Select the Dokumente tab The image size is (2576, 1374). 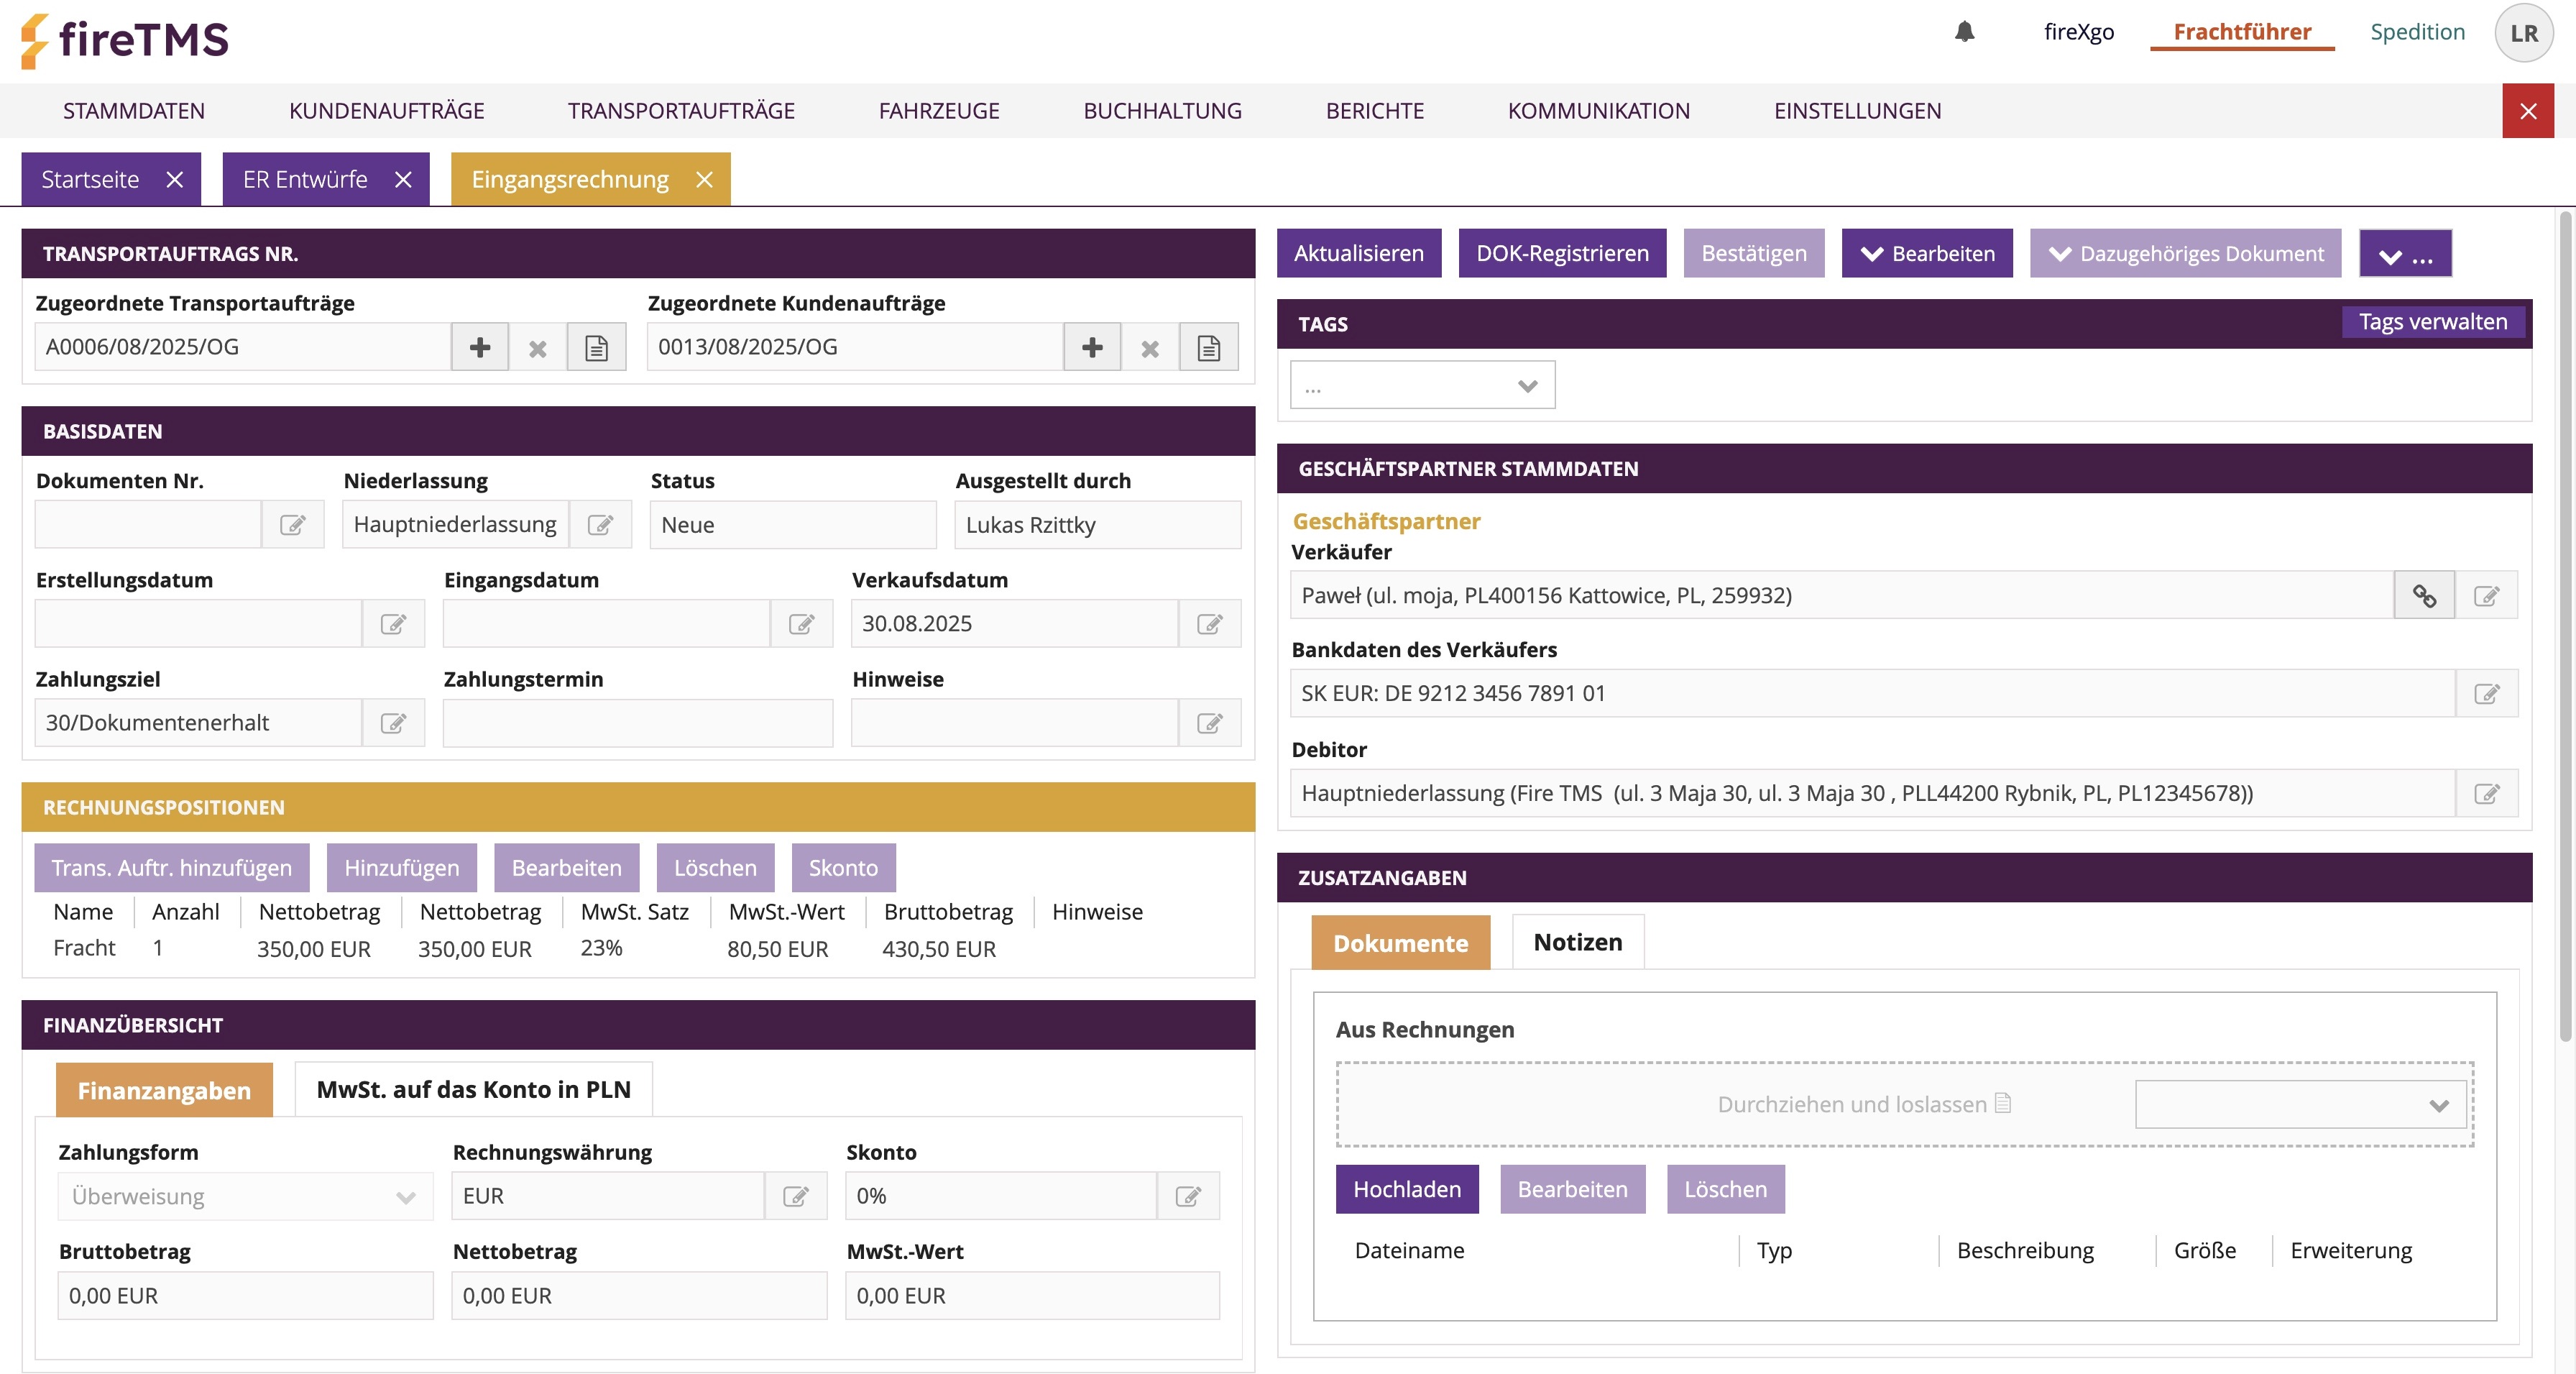[x=1400, y=943]
